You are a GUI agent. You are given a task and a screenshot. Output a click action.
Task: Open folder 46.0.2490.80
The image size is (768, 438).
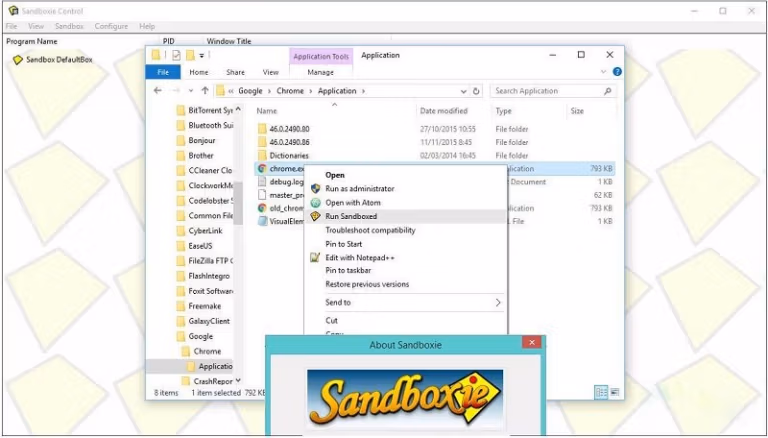coord(289,129)
